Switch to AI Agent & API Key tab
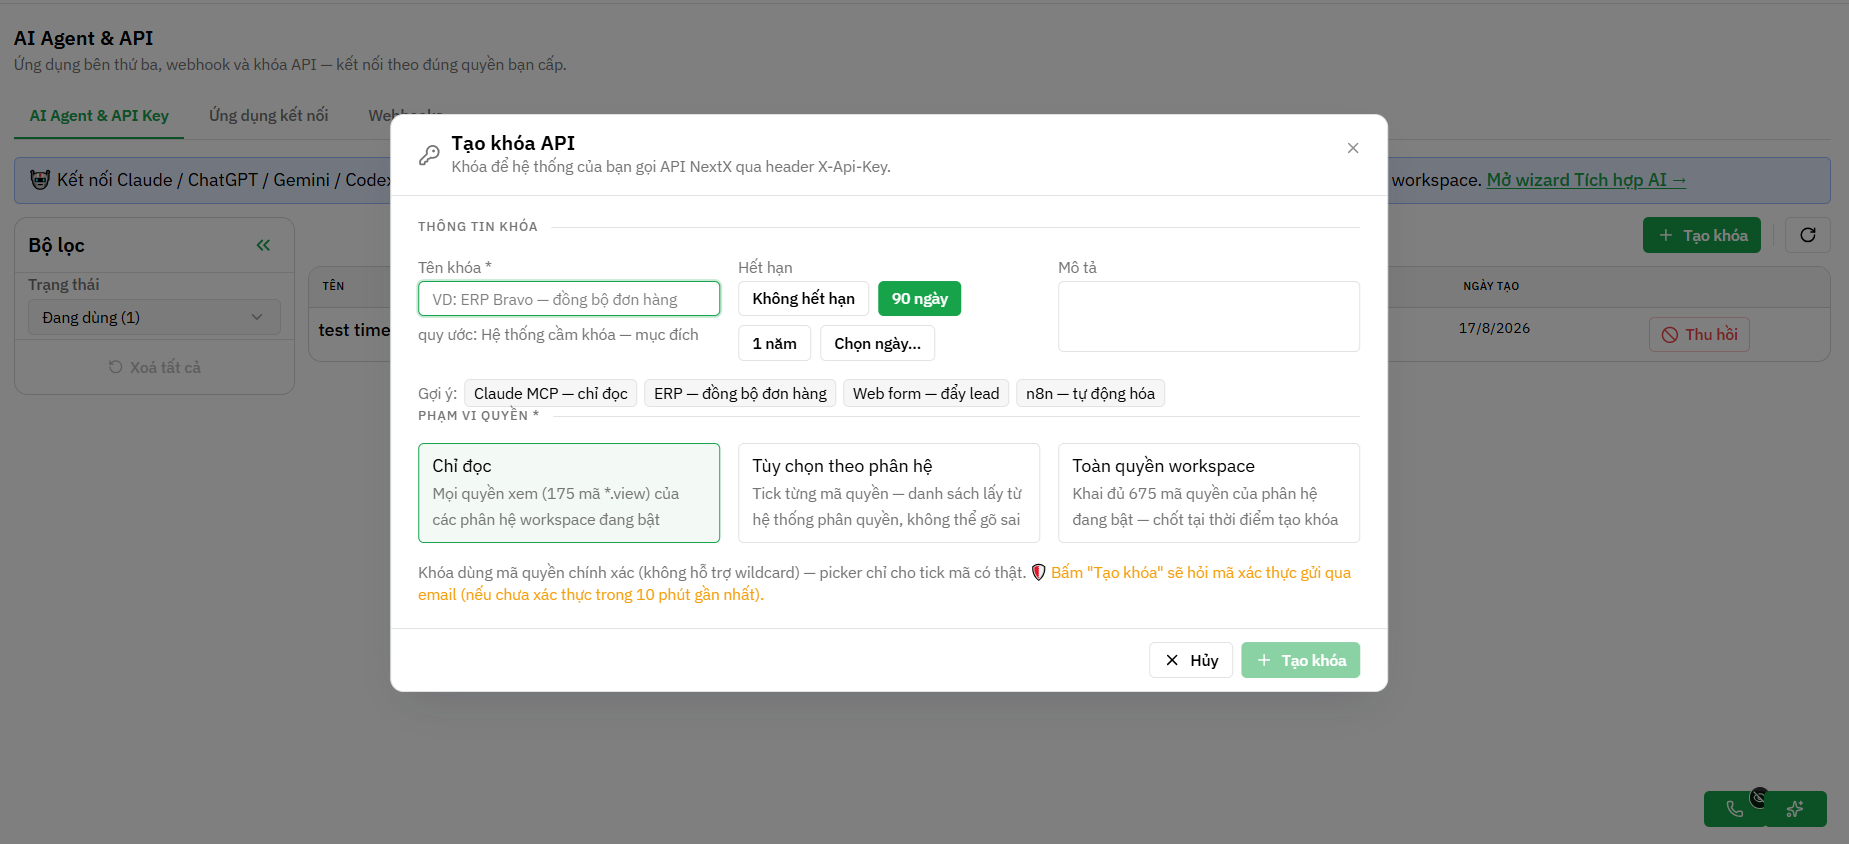1849x844 pixels. click(99, 116)
